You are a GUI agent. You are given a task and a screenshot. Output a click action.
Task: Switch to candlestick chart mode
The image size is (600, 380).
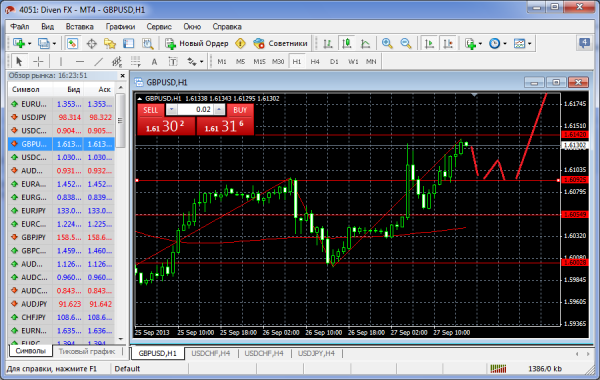point(347,44)
